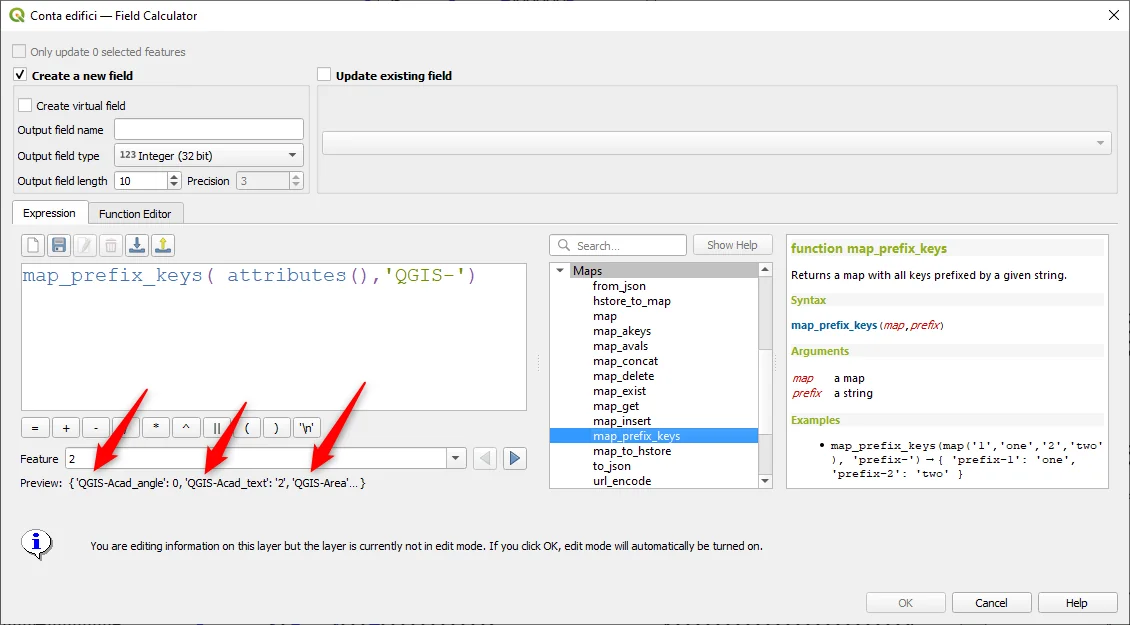Viewport: 1130px width, 625px height.
Task: Insert the multiply operator button
Action: (156, 427)
